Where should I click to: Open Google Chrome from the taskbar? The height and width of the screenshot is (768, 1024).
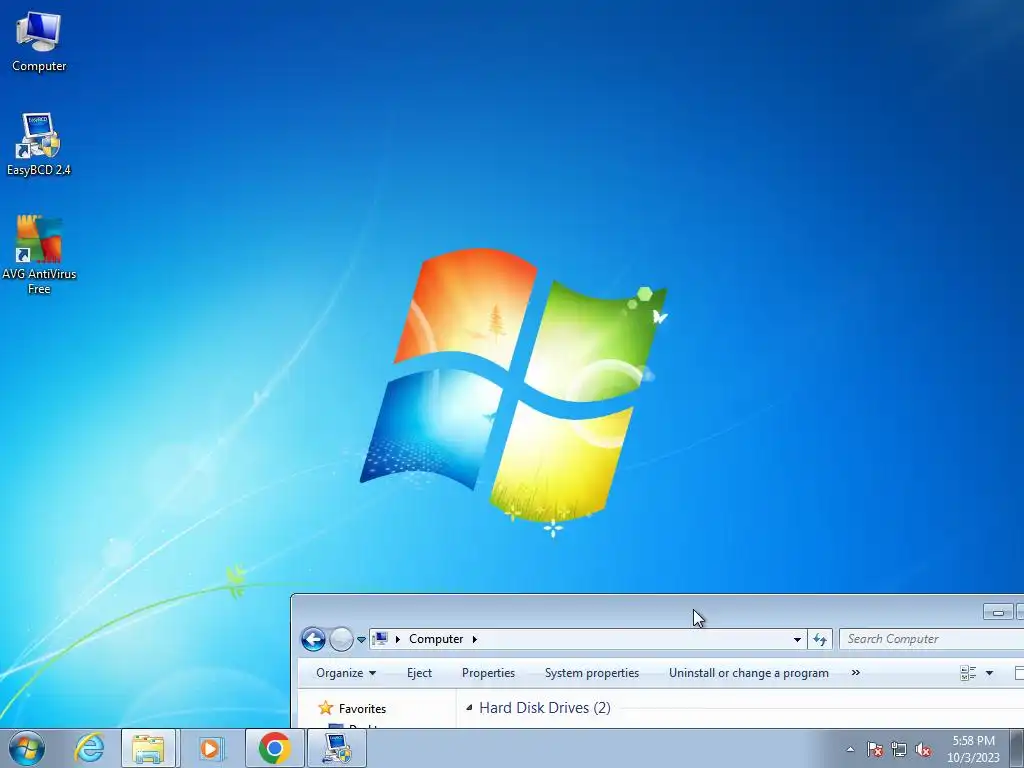(x=274, y=748)
